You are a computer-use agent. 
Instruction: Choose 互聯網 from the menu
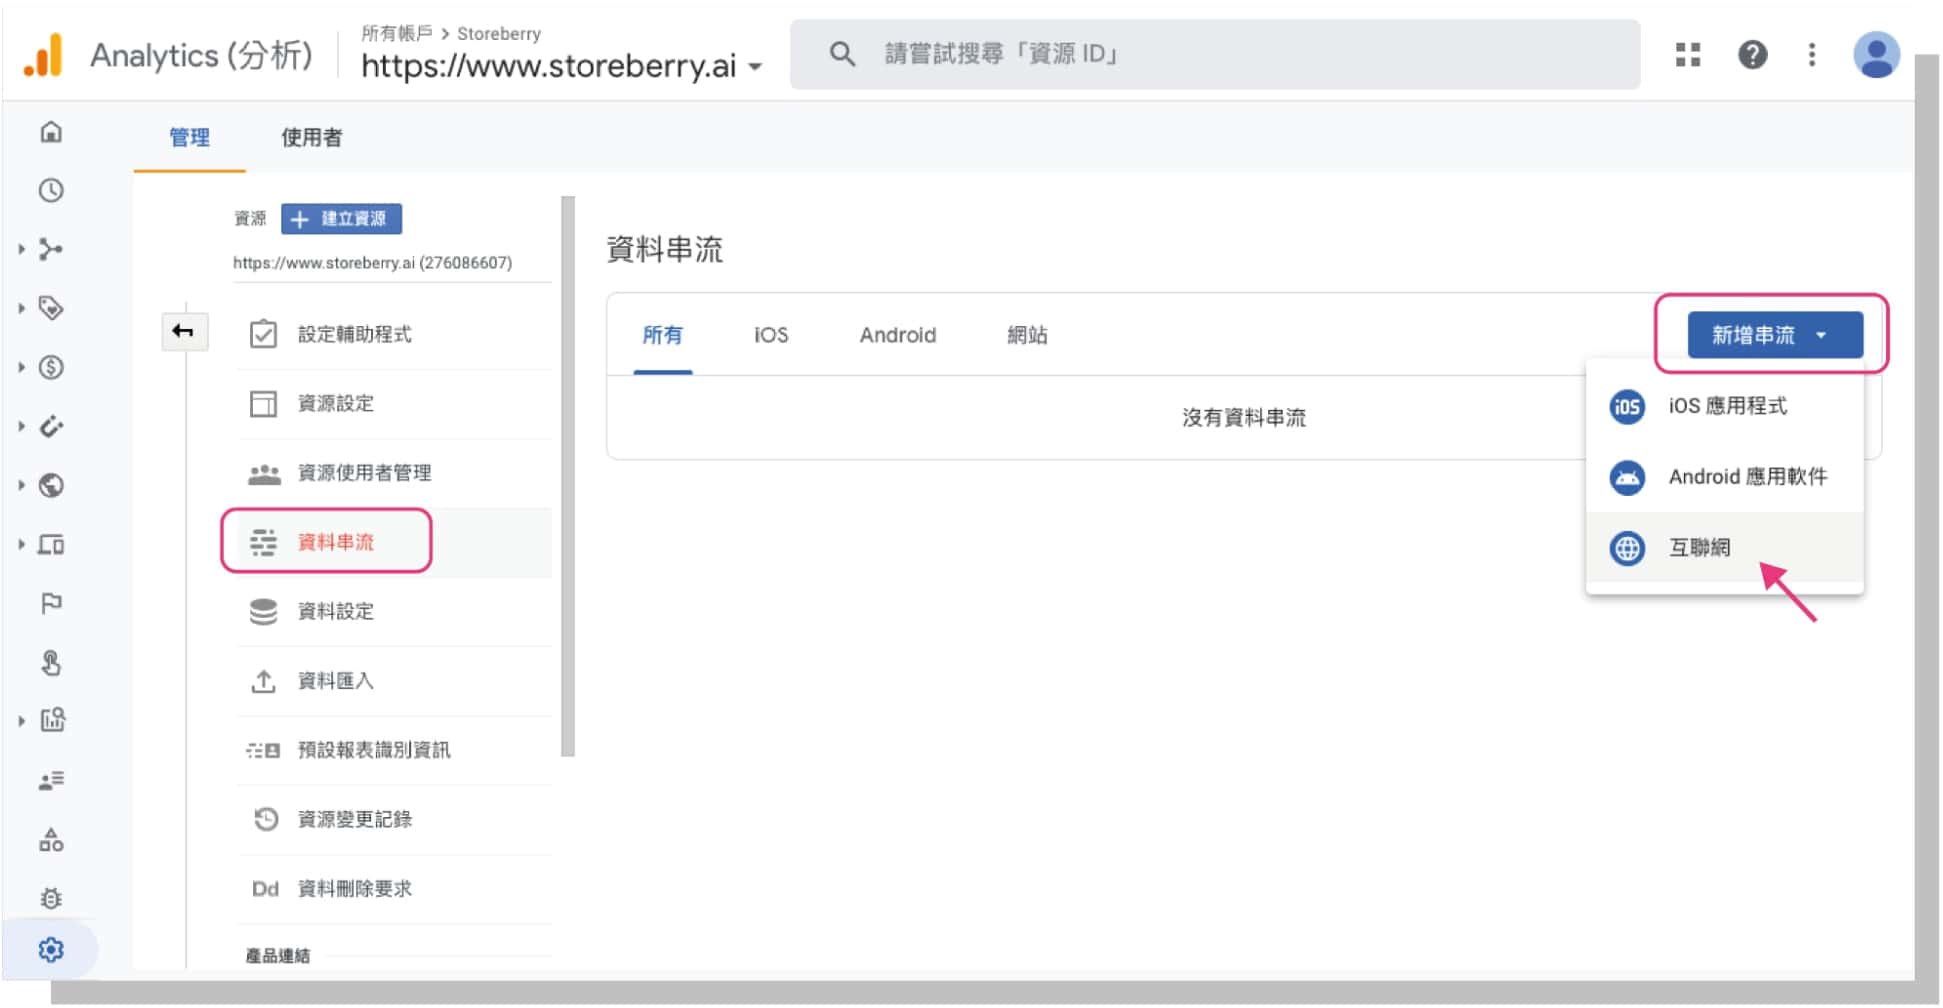pos(1724,548)
